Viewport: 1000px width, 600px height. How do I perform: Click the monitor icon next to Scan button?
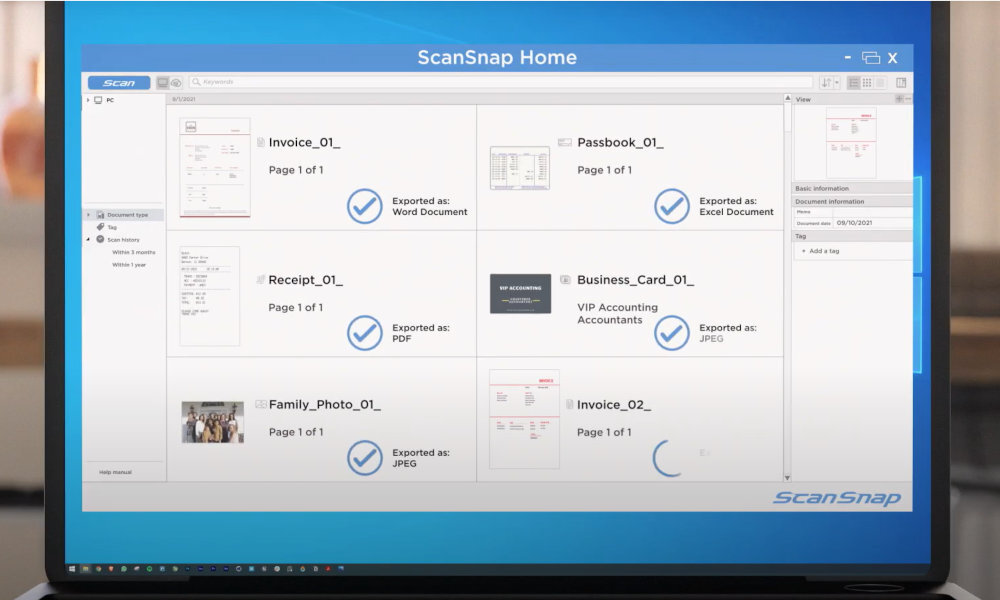pos(163,83)
